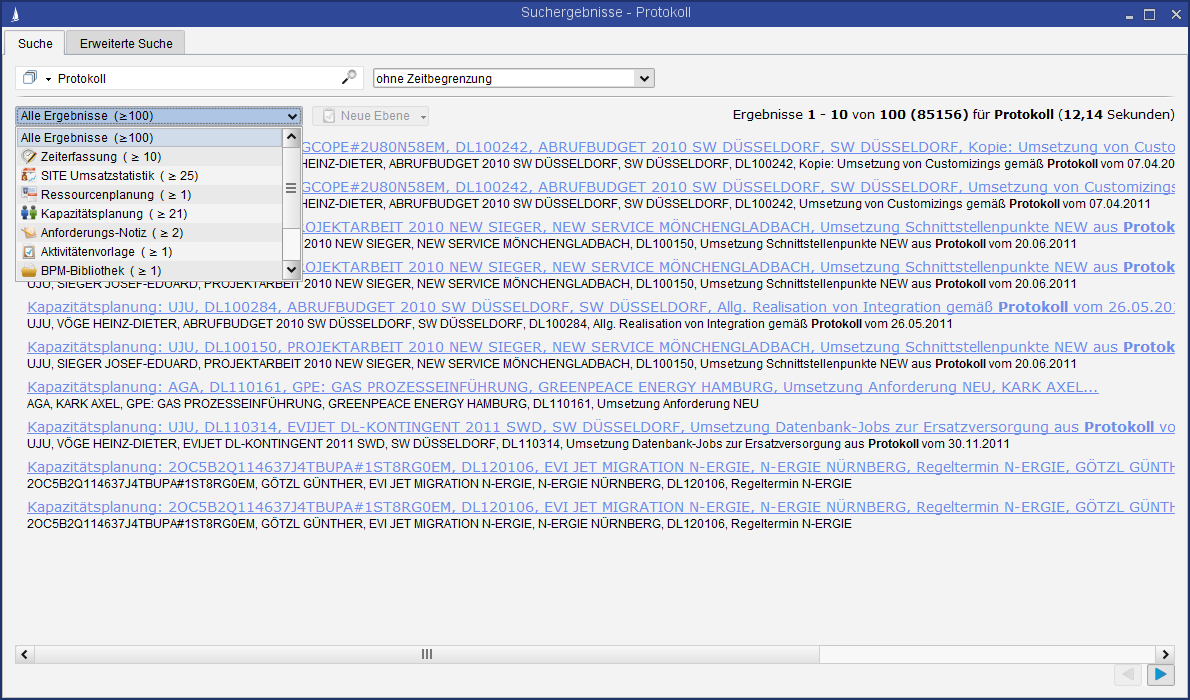Image resolution: width=1190 pixels, height=700 pixels.
Task: Go to next results page arrow
Action: [1160, 675]
